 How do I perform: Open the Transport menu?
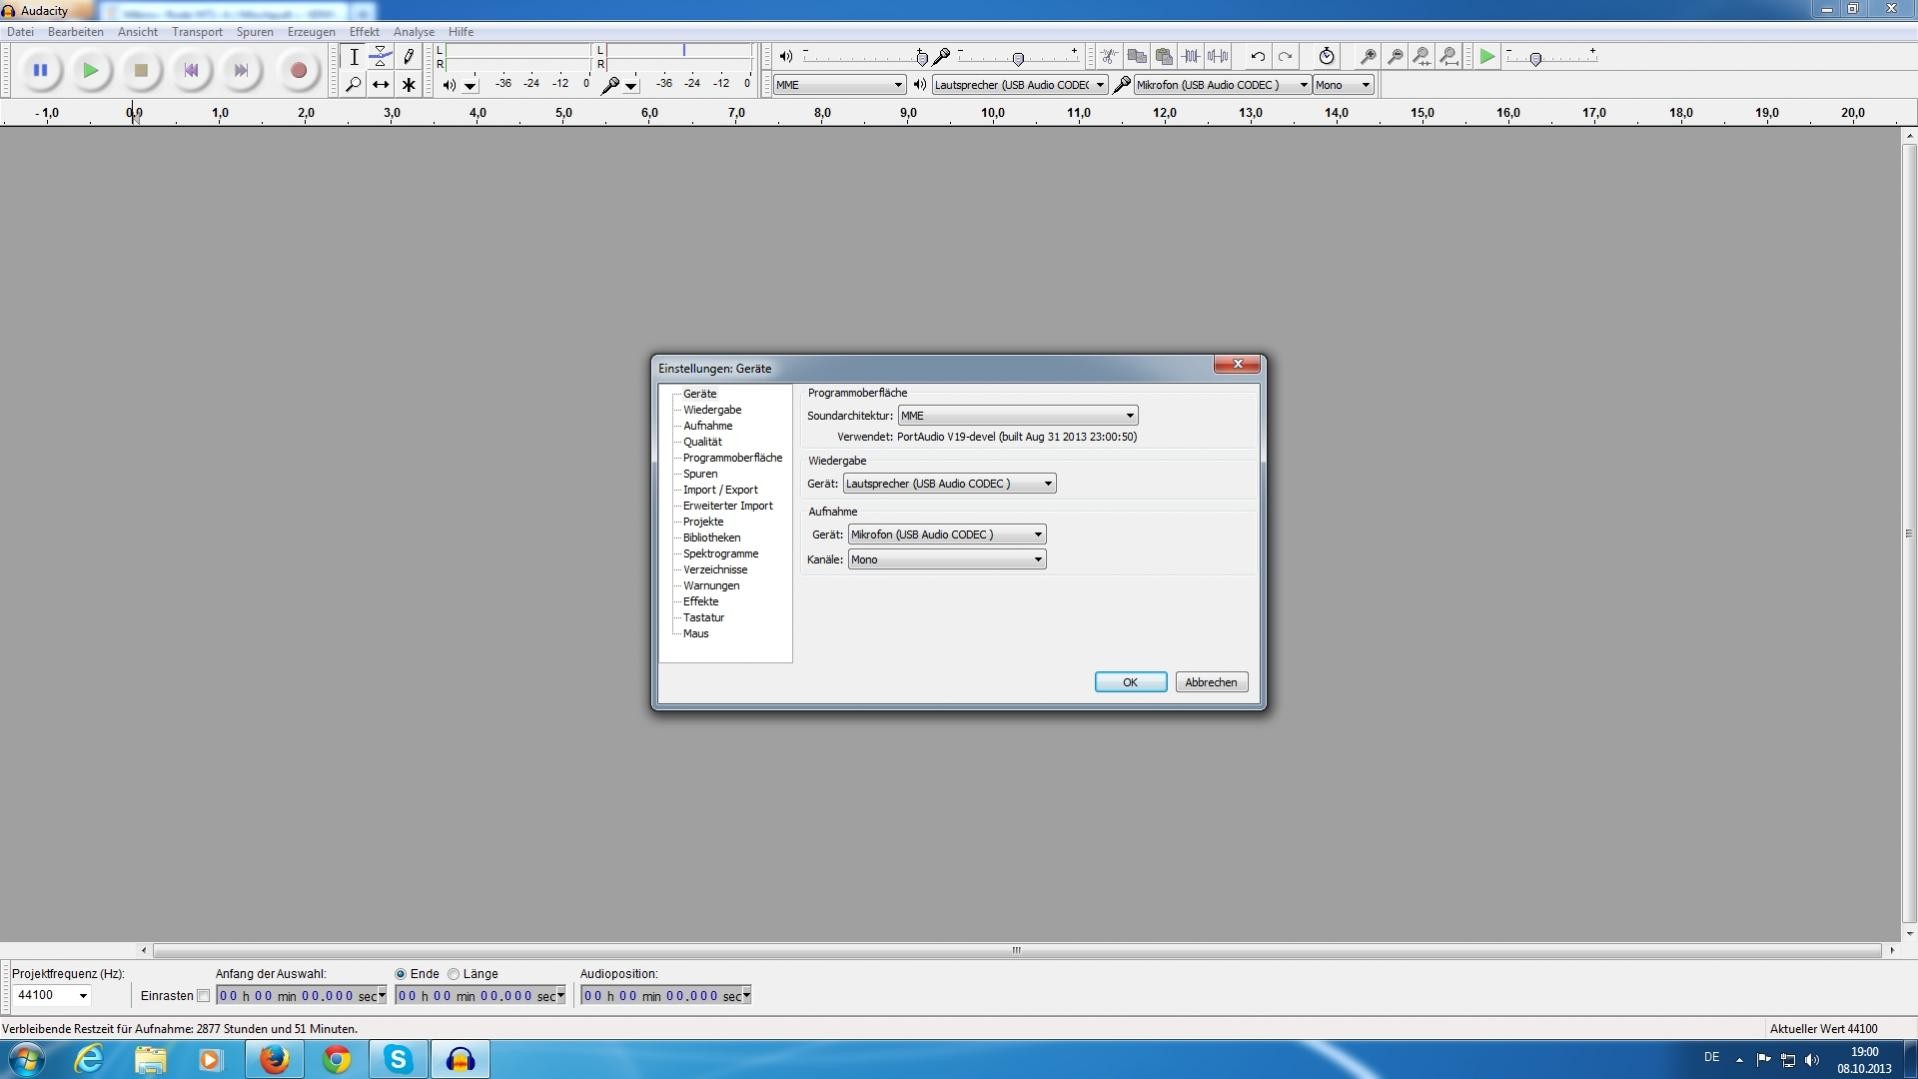tap(197, 32)
